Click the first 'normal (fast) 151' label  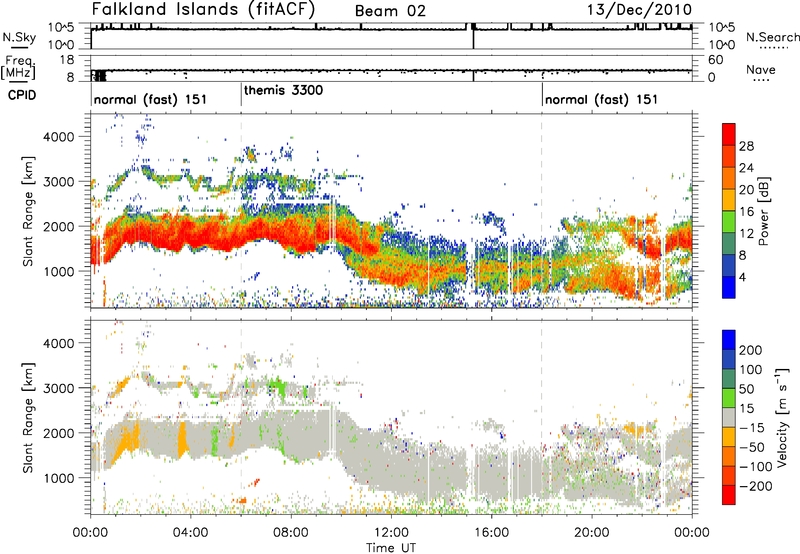click(151, 99)
